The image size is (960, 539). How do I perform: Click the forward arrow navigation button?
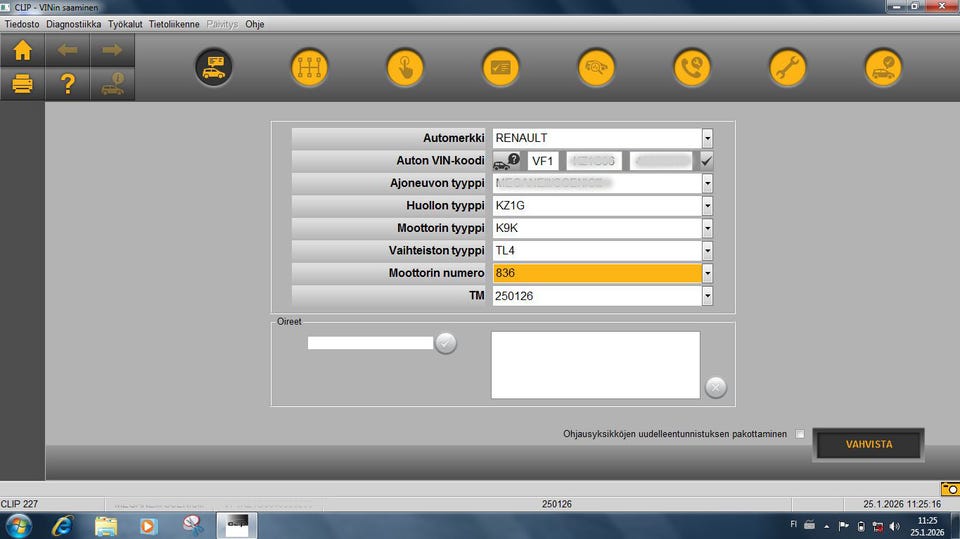(112, 50)
